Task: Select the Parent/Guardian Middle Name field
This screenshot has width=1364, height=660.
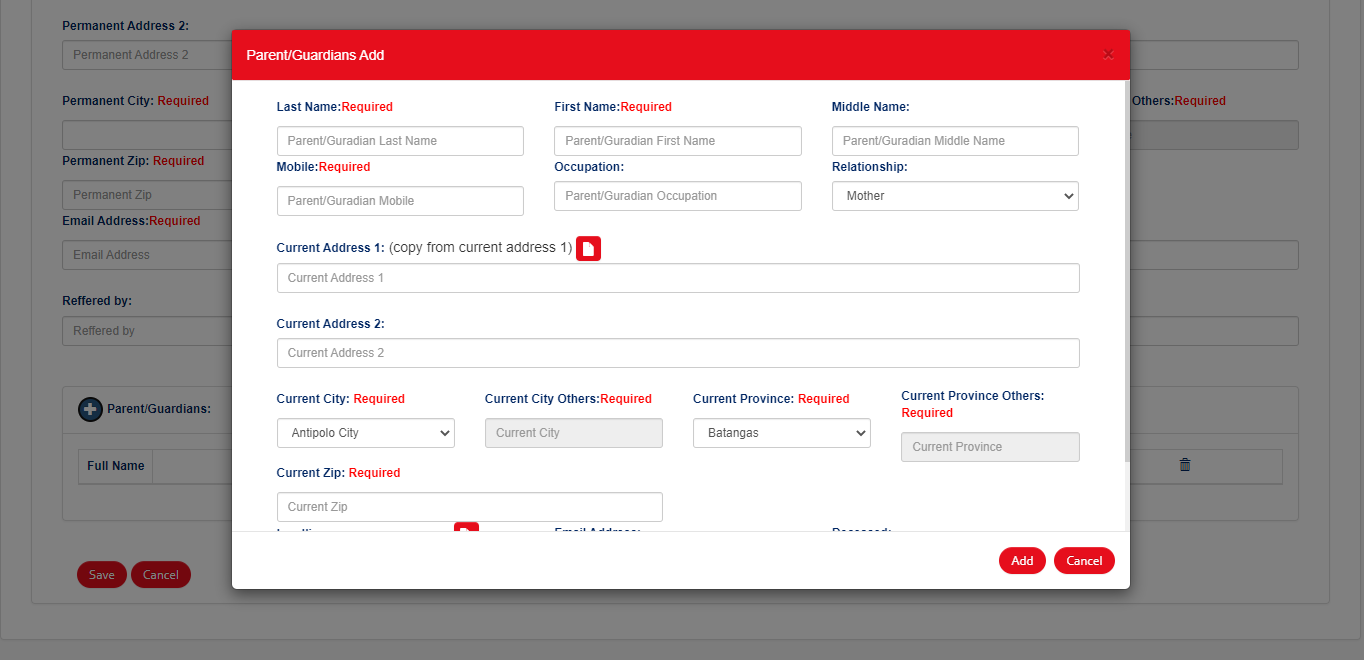Action: (x=954, y=141)
